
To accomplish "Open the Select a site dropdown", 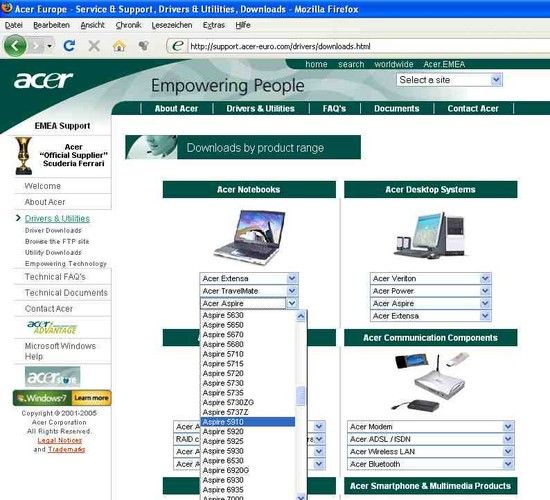I will [x=450, y=80].
